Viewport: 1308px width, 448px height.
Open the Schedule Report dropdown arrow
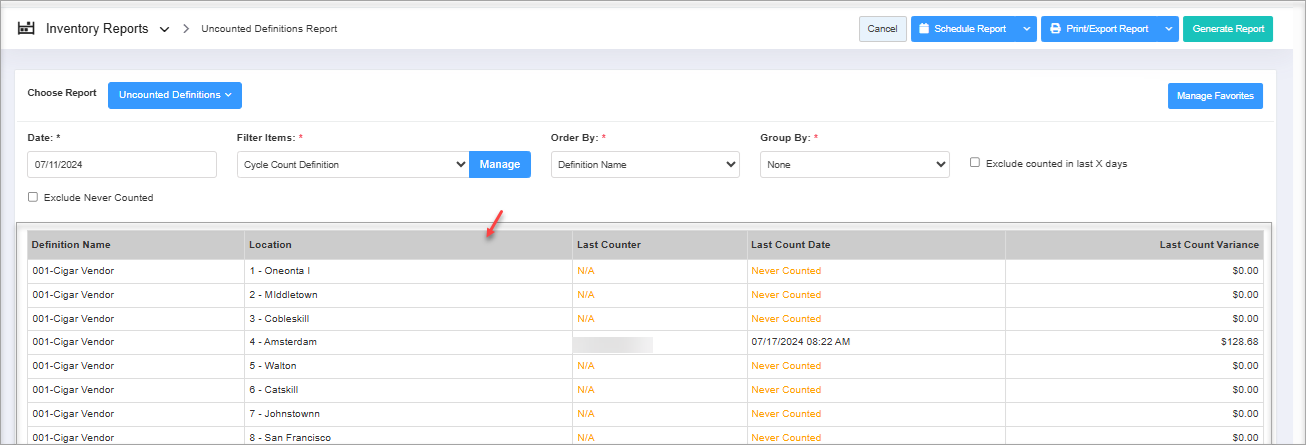point(1026,29)
